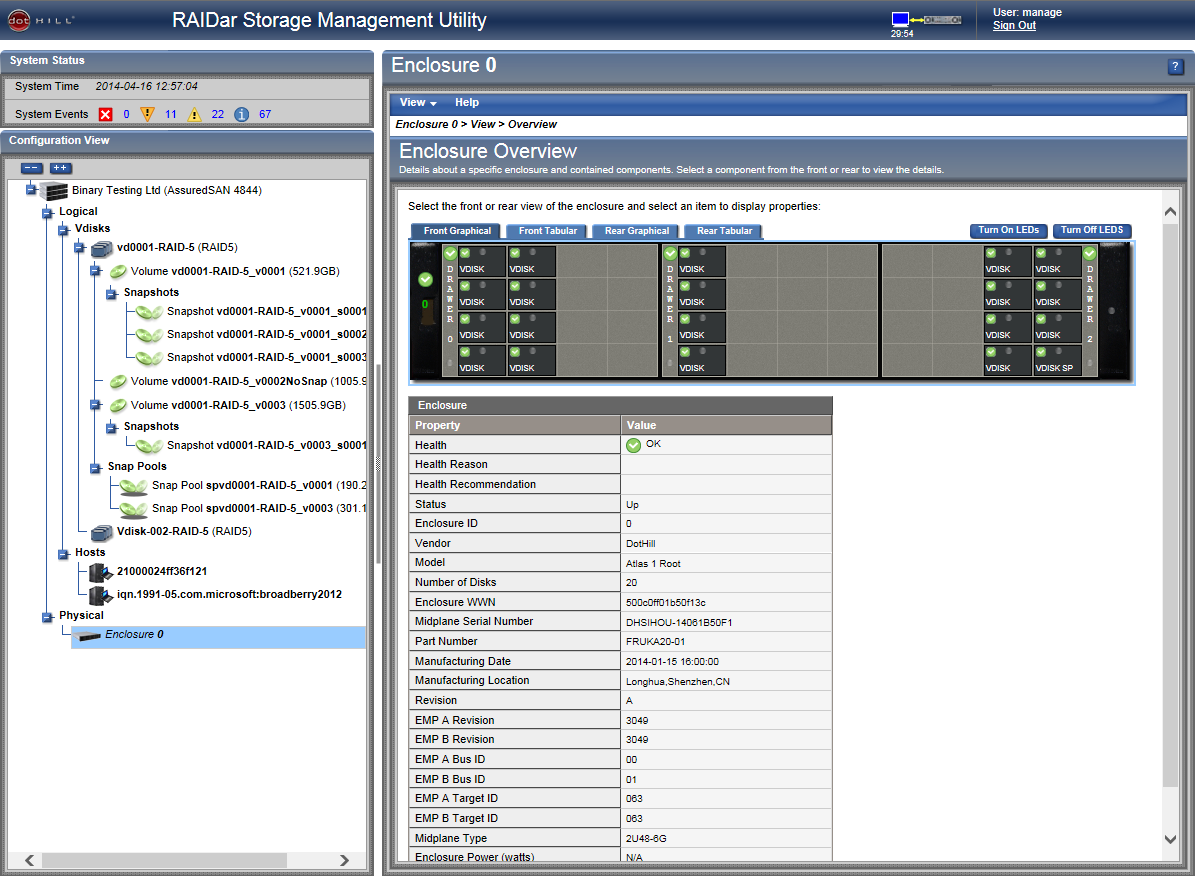Click the yellow warning events icon

click(x=194, y=114)
